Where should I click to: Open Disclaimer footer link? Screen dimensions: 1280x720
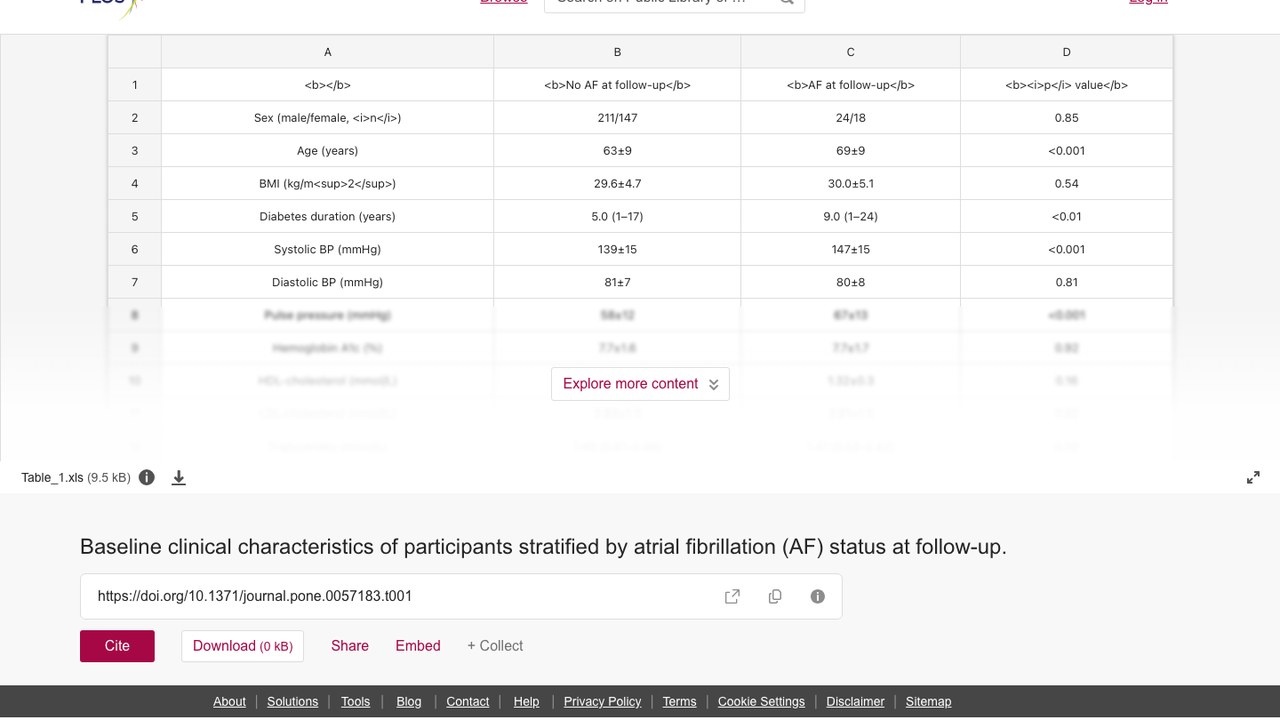(x=856, y=701)
